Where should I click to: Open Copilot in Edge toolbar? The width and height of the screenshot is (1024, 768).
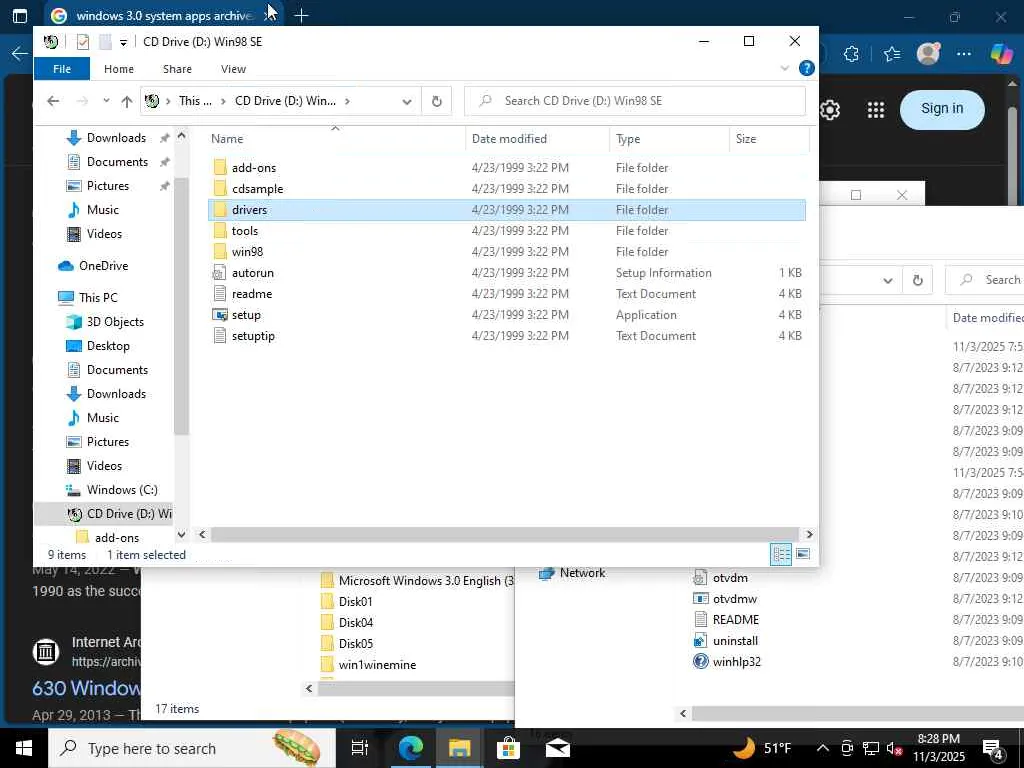[x=1001, y=54]
